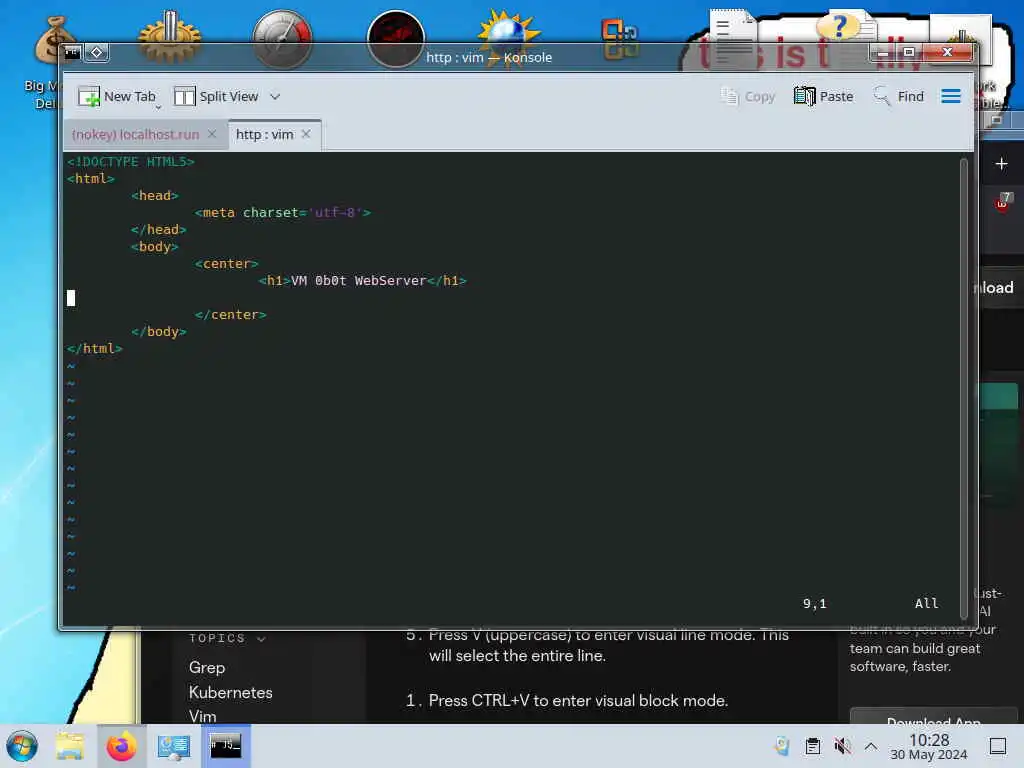Open the file manager from taskbar
The image size is (1024, 768).
[x=70, y=746]
